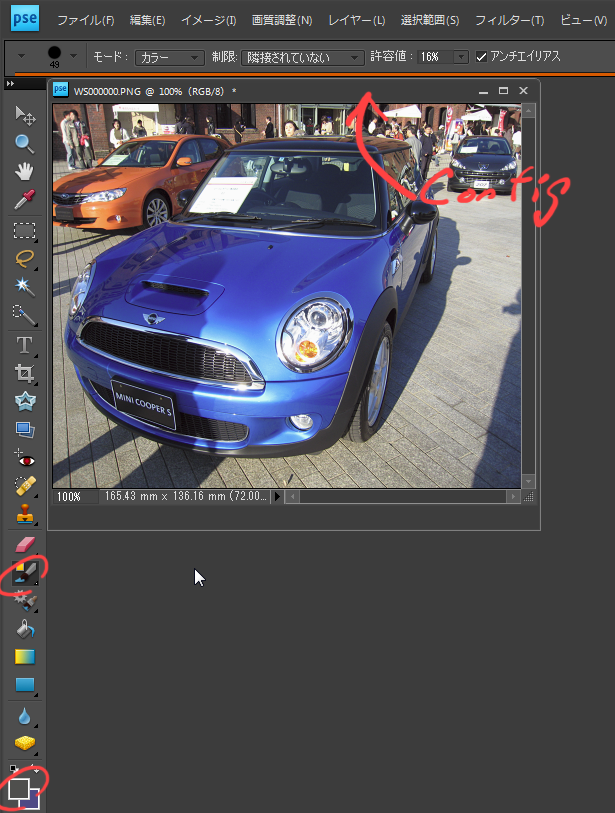Select the Paint Bucket tool
The image size is (615, 813).
[24, 629]
